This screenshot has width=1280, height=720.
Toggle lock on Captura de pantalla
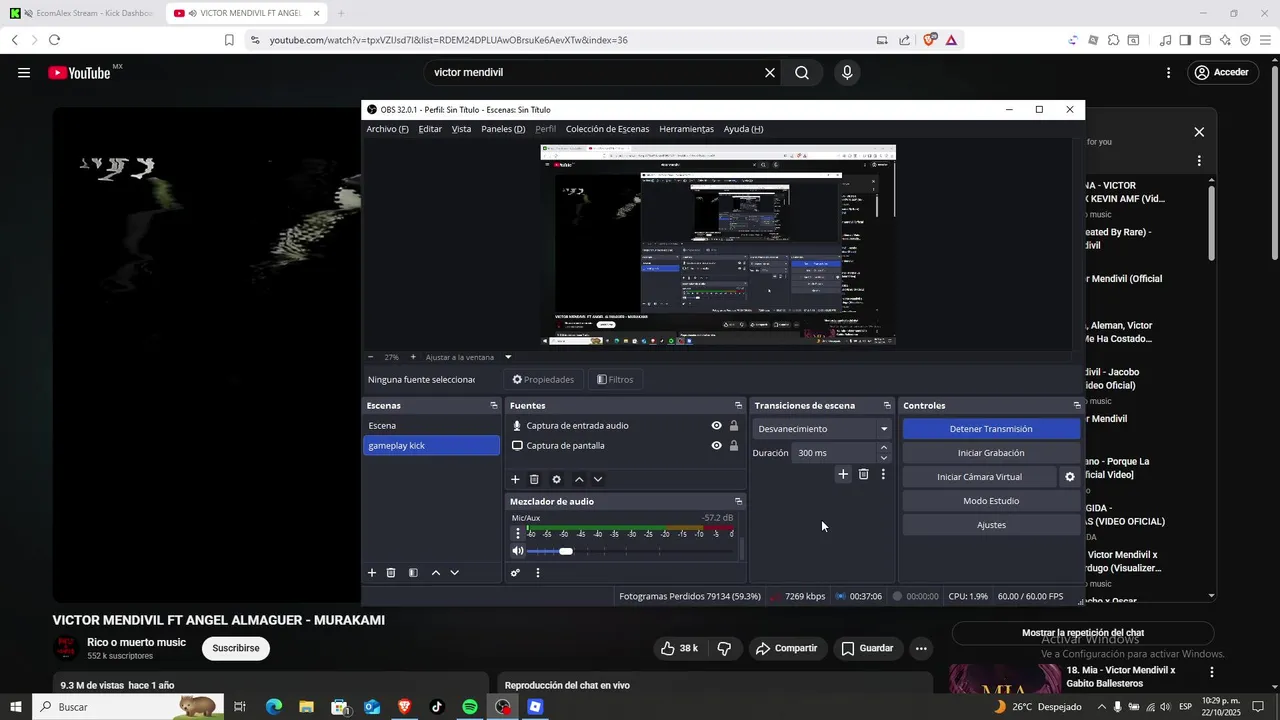coord(734,446)
